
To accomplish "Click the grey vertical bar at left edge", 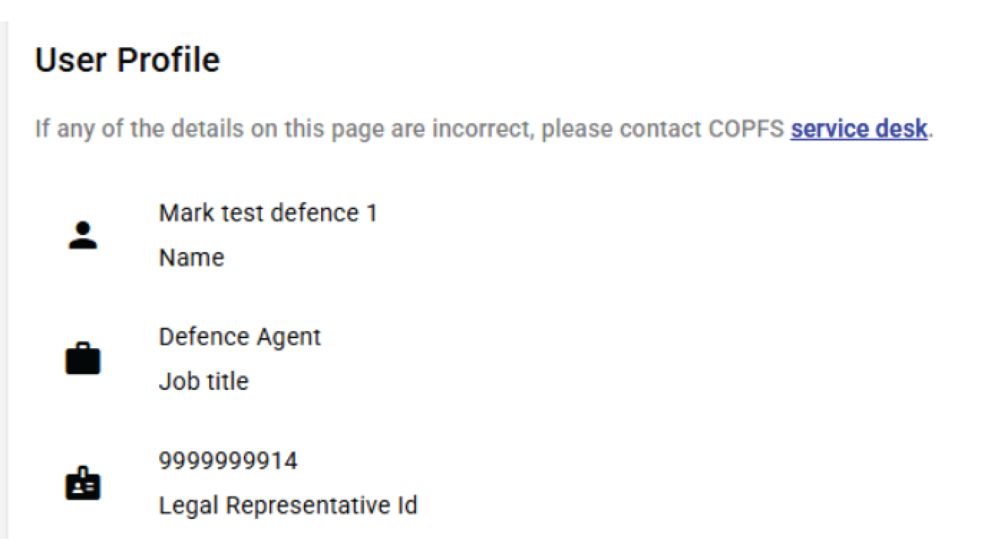I will (x=4, y=280).
